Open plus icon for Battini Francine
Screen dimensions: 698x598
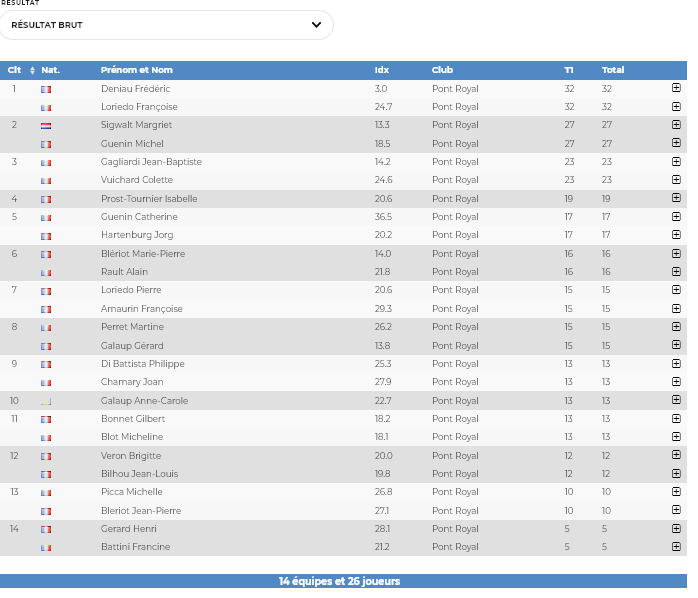(x=676, y=547)
